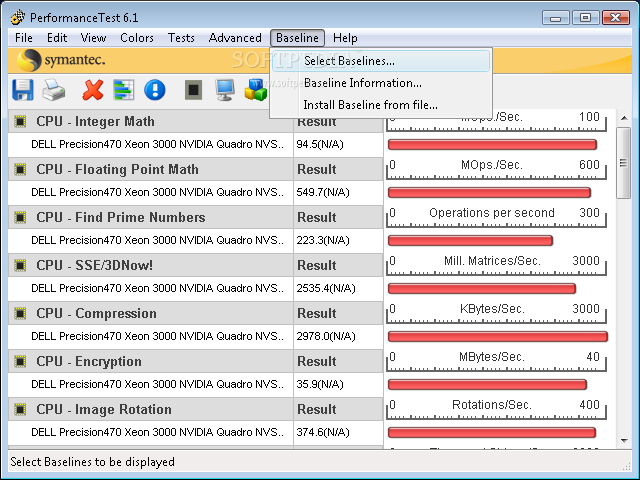The width and height of the screenshot is (640, 480).
Task: Click the 374.6(N/A) result value
Action: [x=323, y=432]
